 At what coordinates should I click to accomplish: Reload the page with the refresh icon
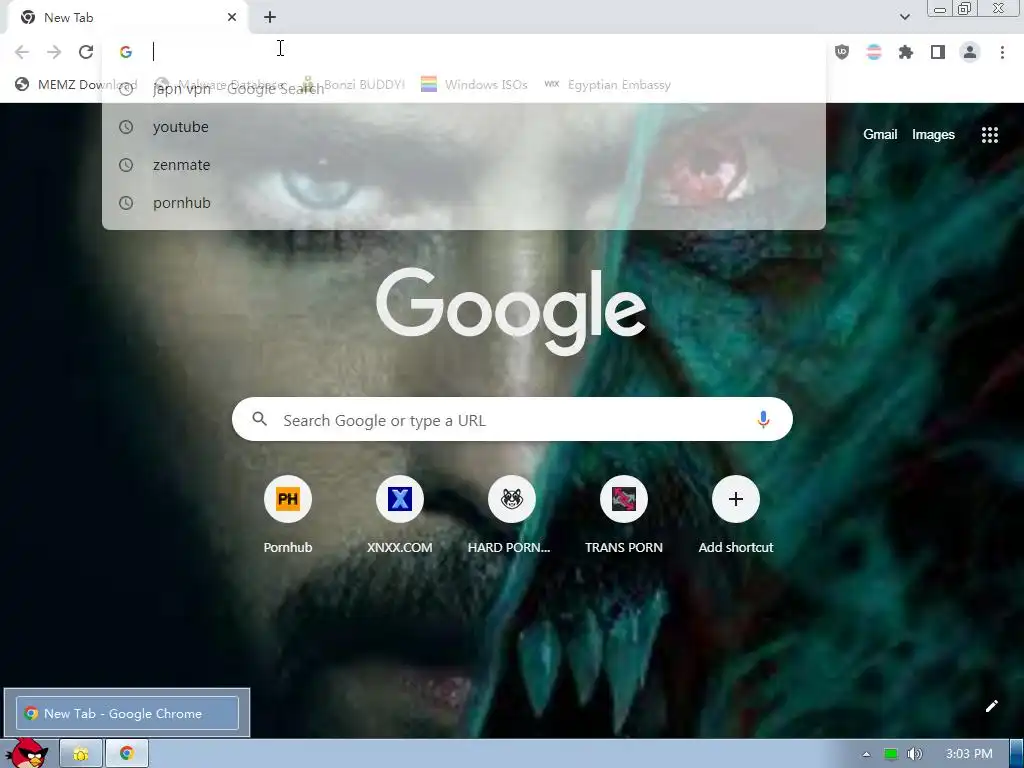tap(86, 52)
